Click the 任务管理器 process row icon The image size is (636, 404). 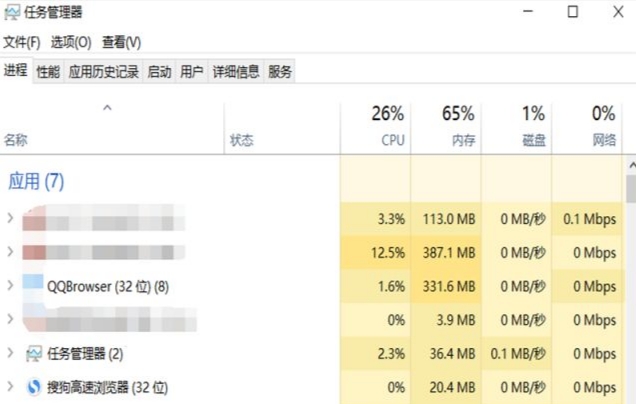click(34, 354)
